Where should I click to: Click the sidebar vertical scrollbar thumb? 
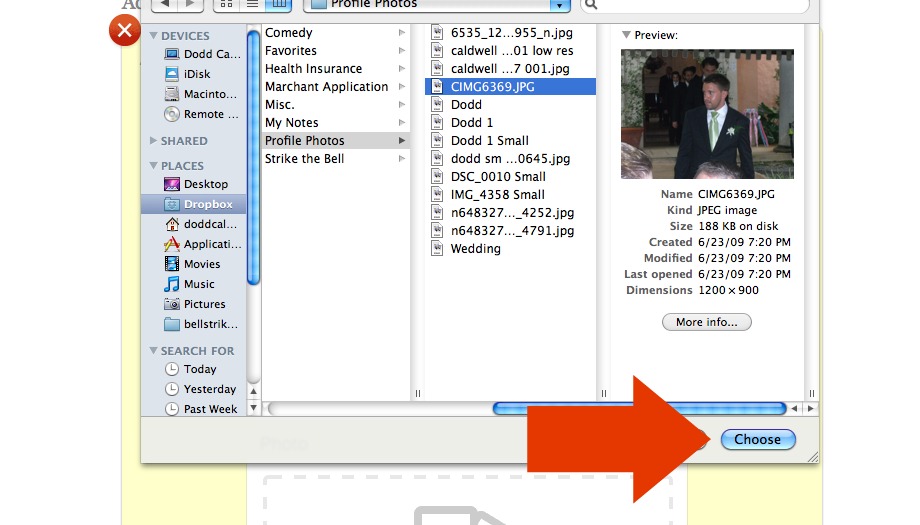(x=253, y=157)
